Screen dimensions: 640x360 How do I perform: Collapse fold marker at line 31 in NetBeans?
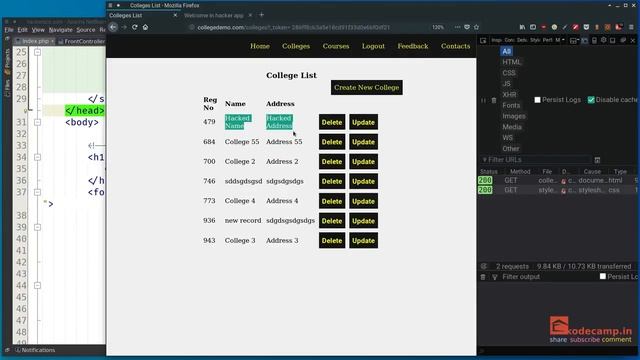pos(38,122)
